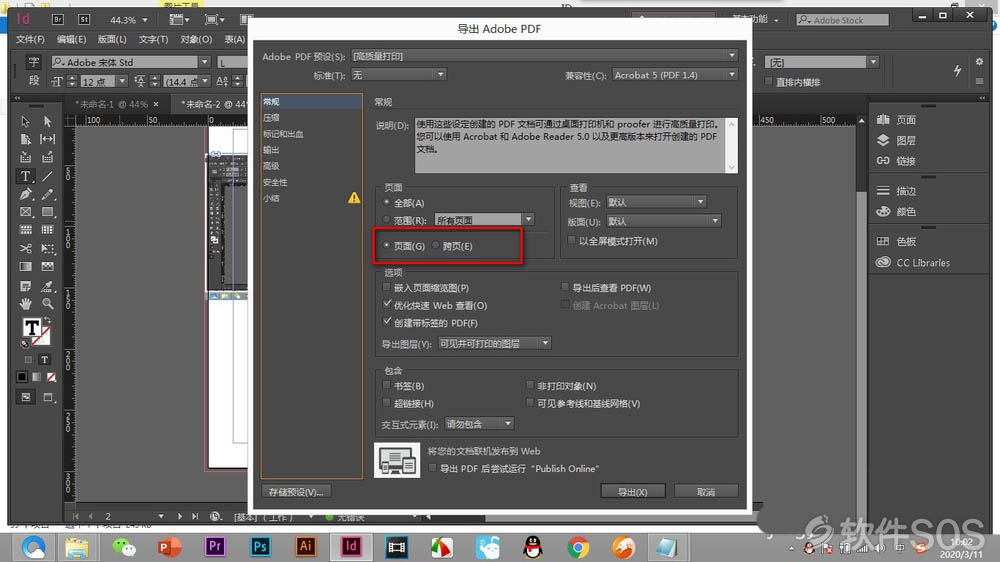Select Spreads (E) export radio button
Screen dimensions: 1000x562
click(436, 246)
